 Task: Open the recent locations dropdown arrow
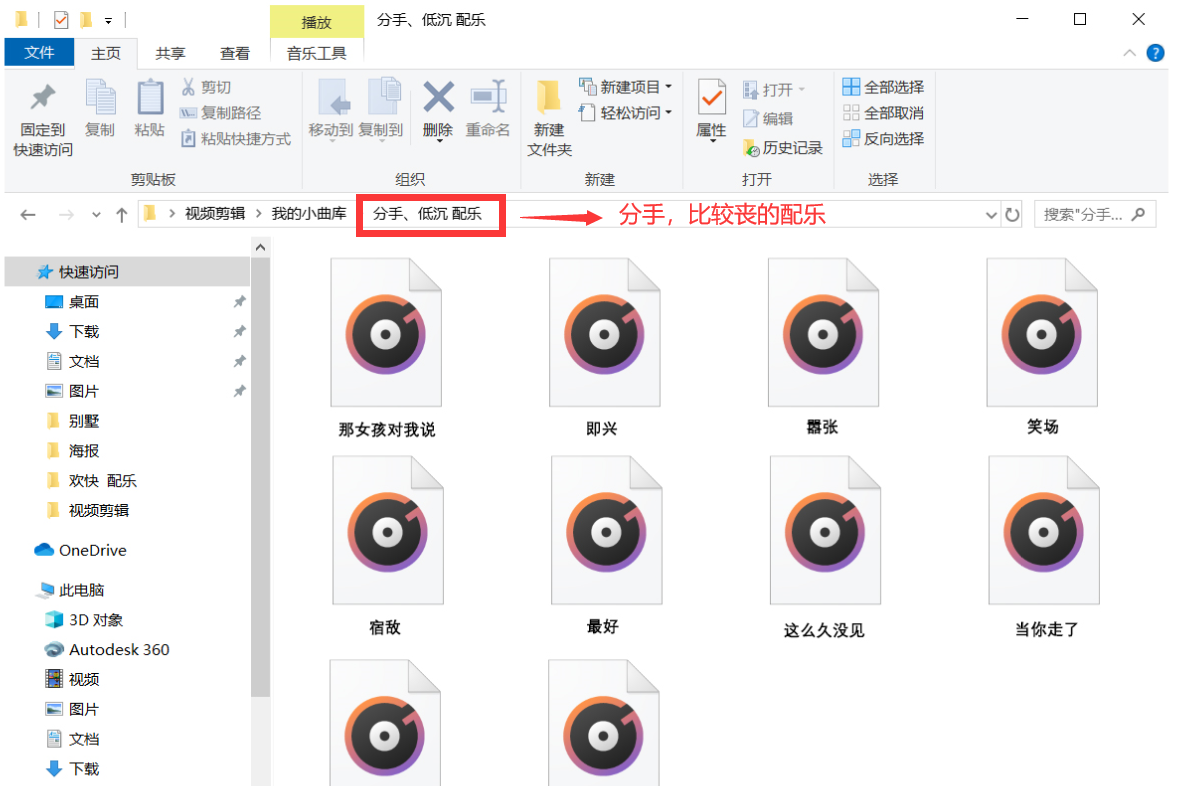[x=96, y=215]
